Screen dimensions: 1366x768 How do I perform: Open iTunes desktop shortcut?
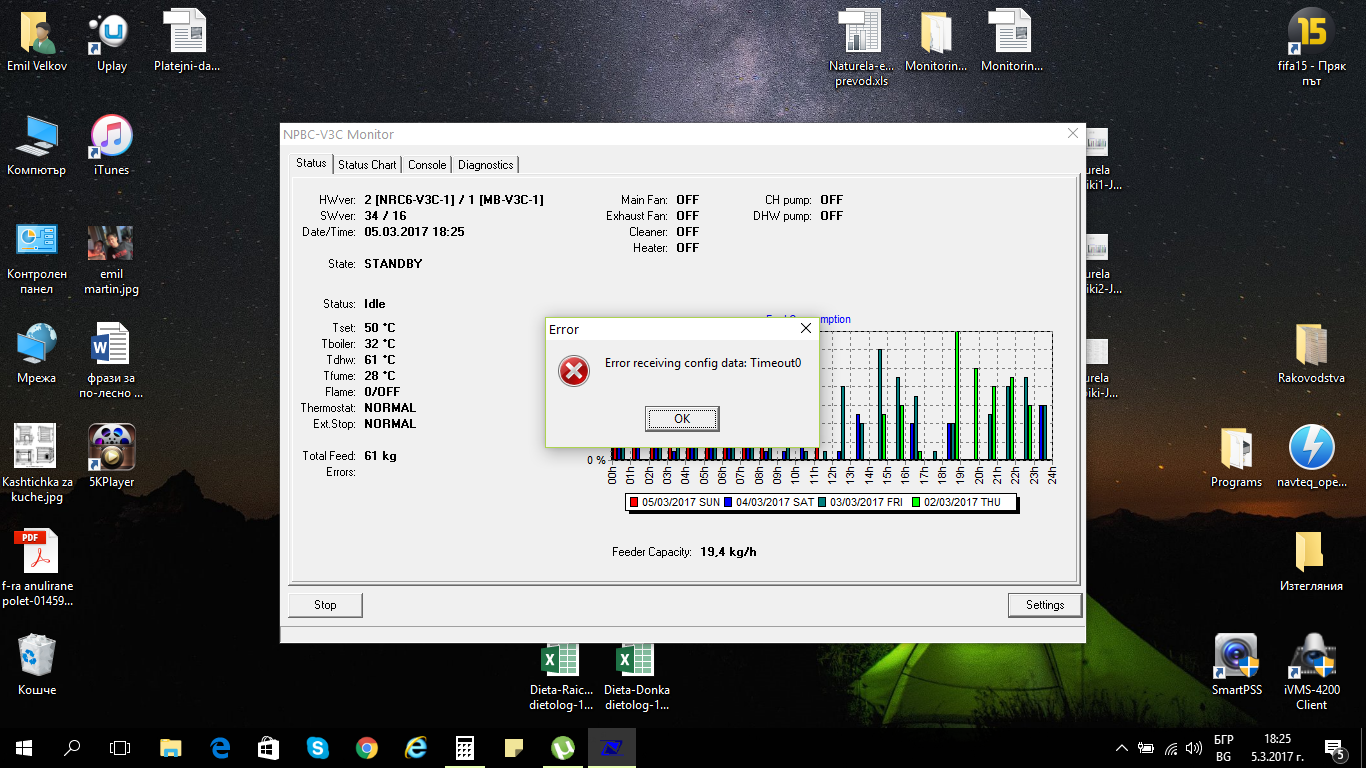(x=111, y=140)
